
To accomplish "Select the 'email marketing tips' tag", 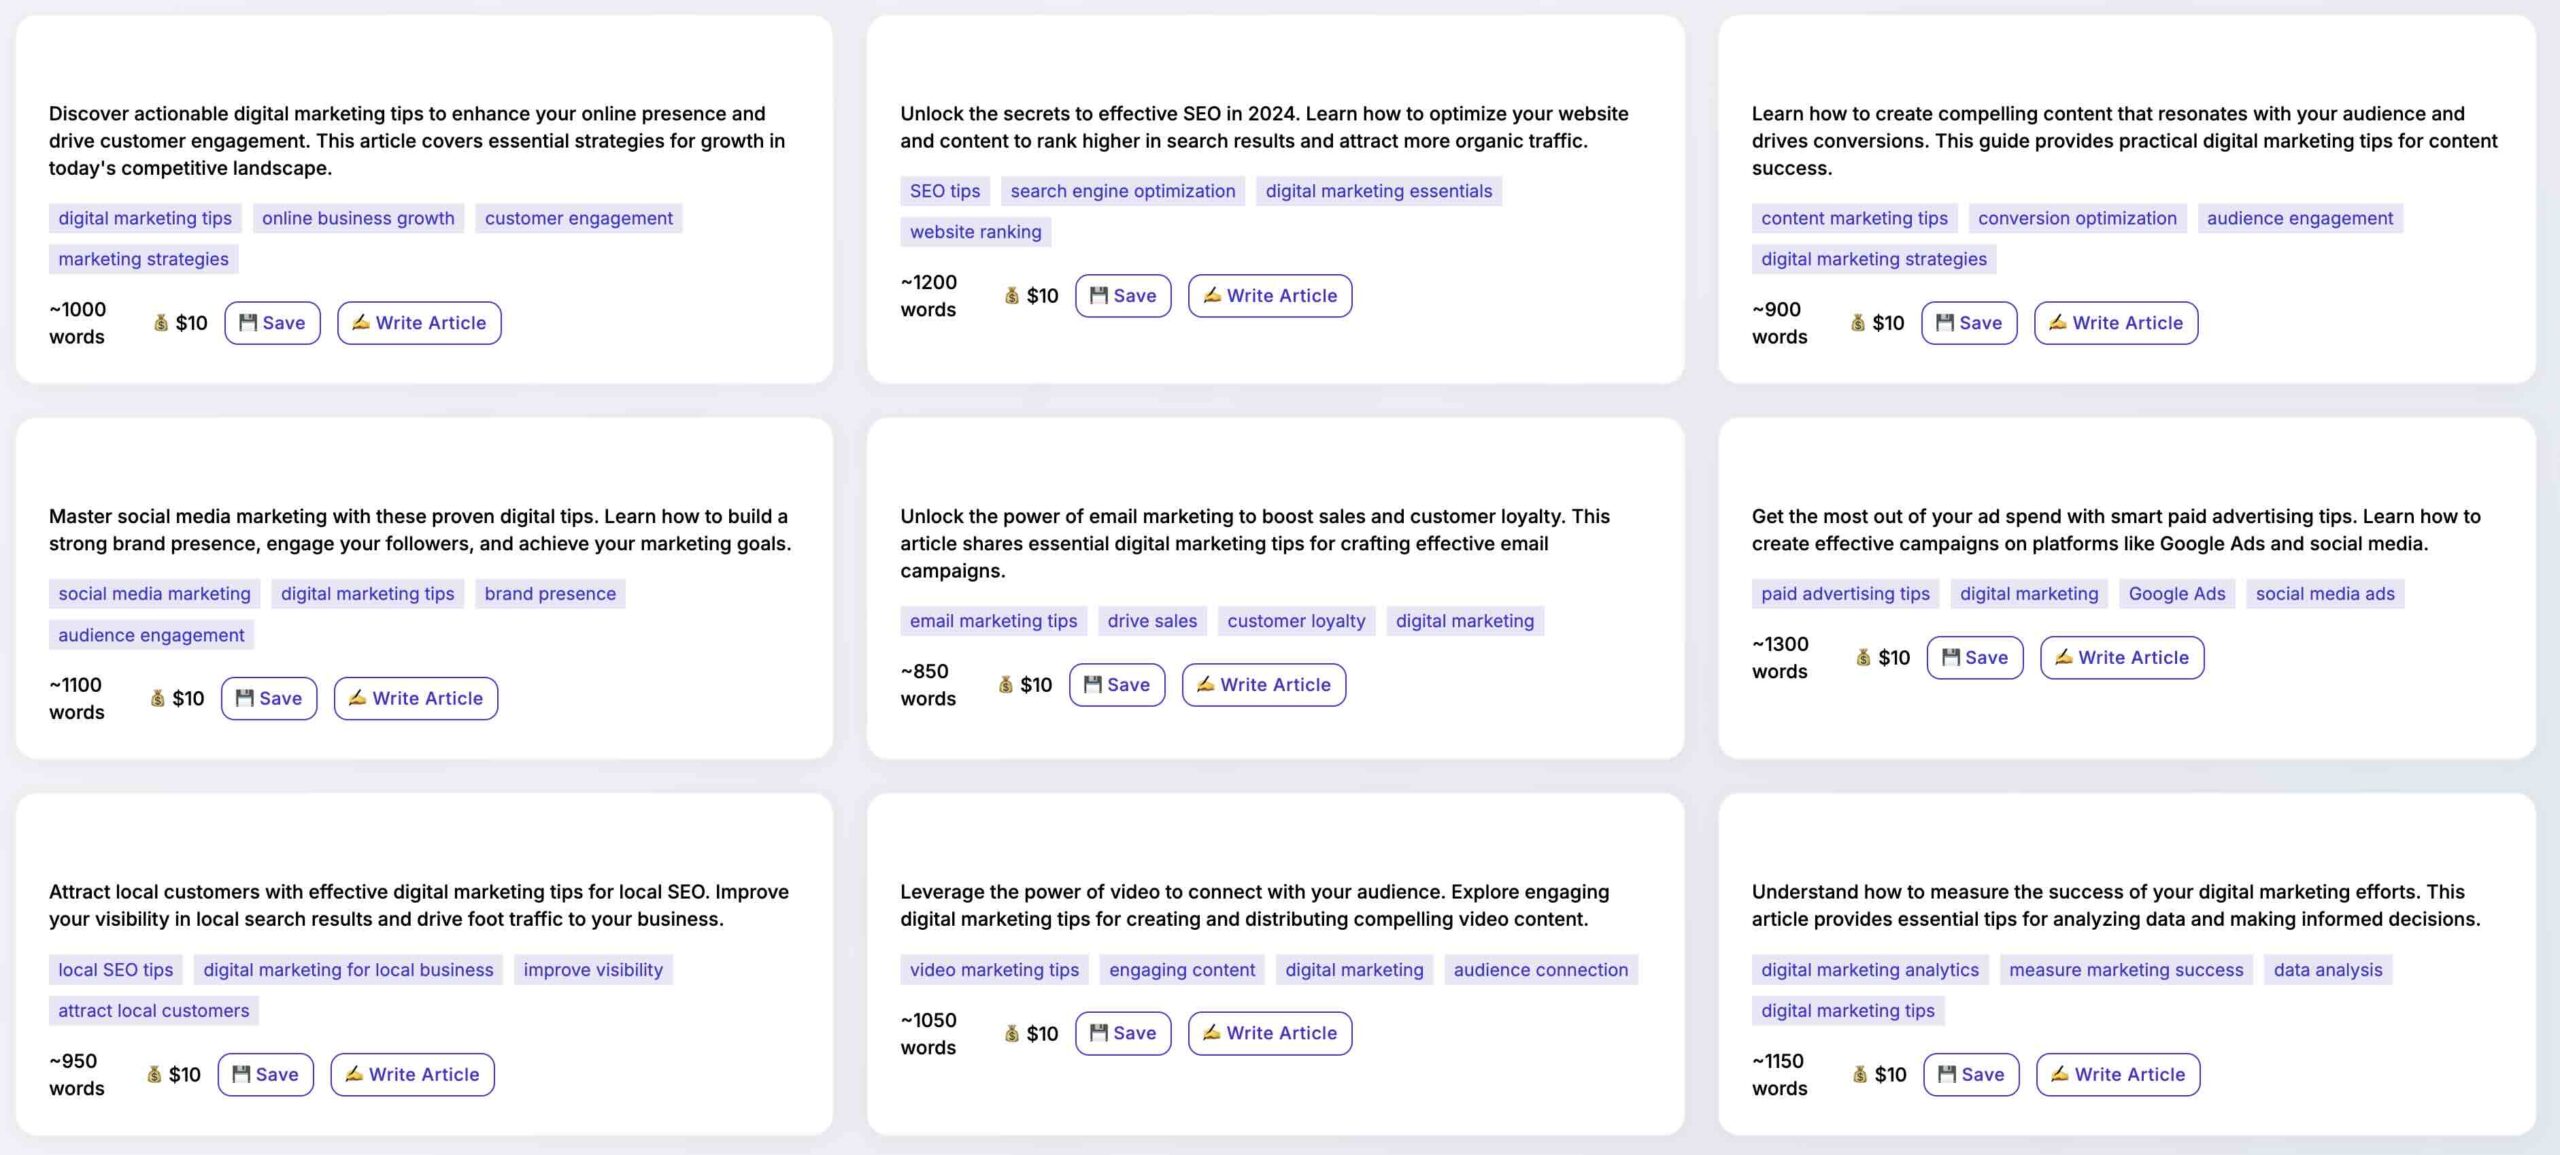I will (x=992, y=621).
